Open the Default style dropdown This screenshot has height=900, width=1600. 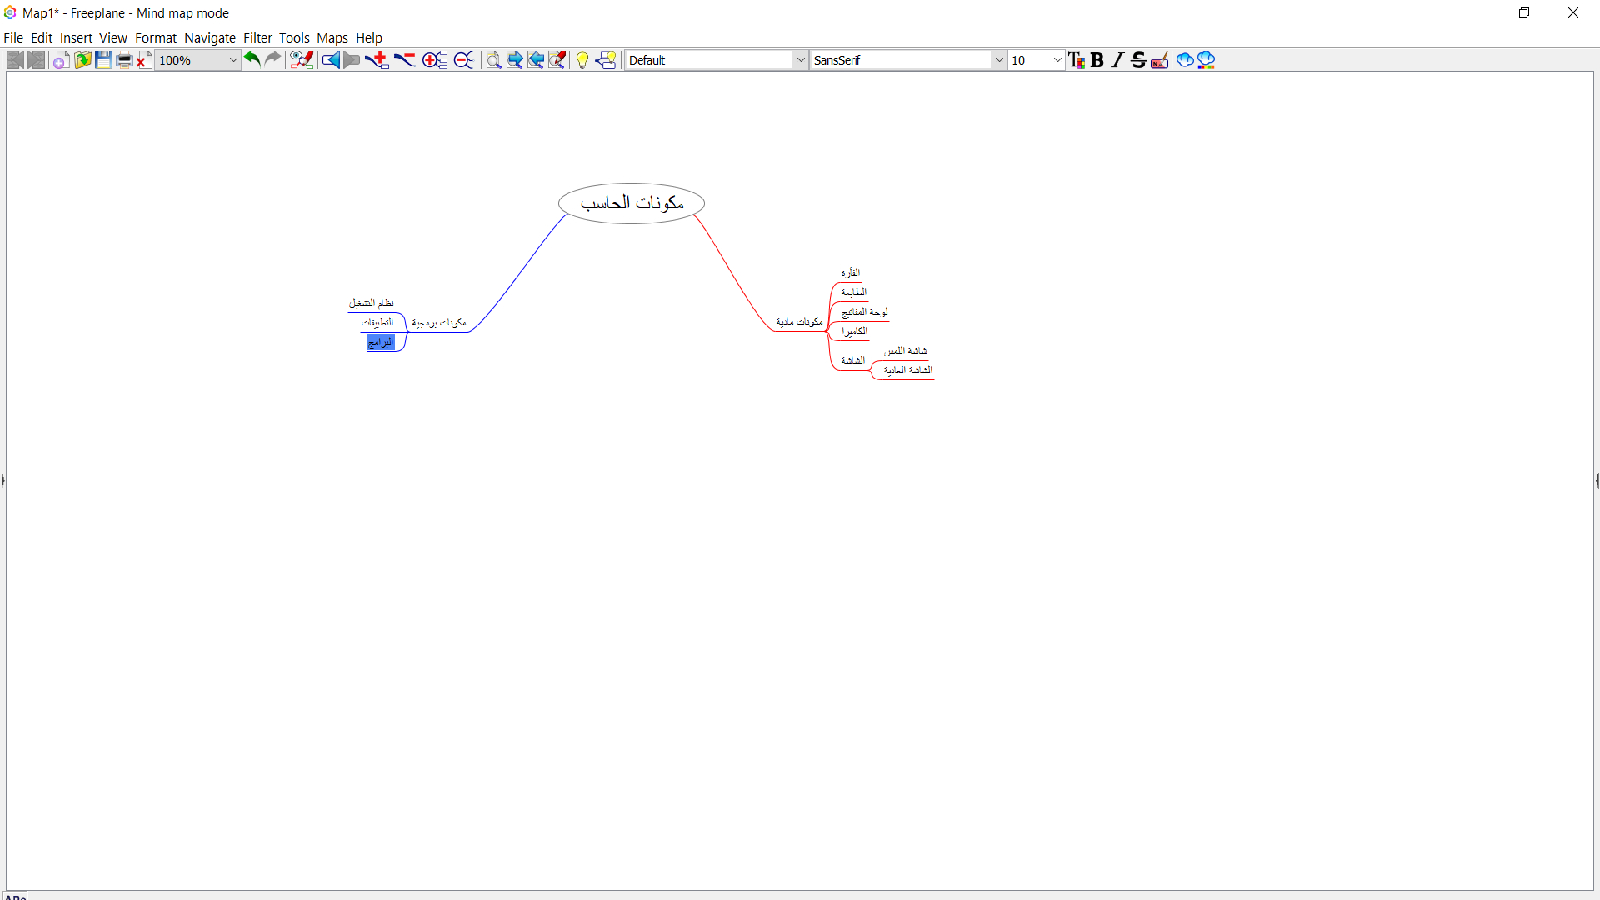click(800, 60)
